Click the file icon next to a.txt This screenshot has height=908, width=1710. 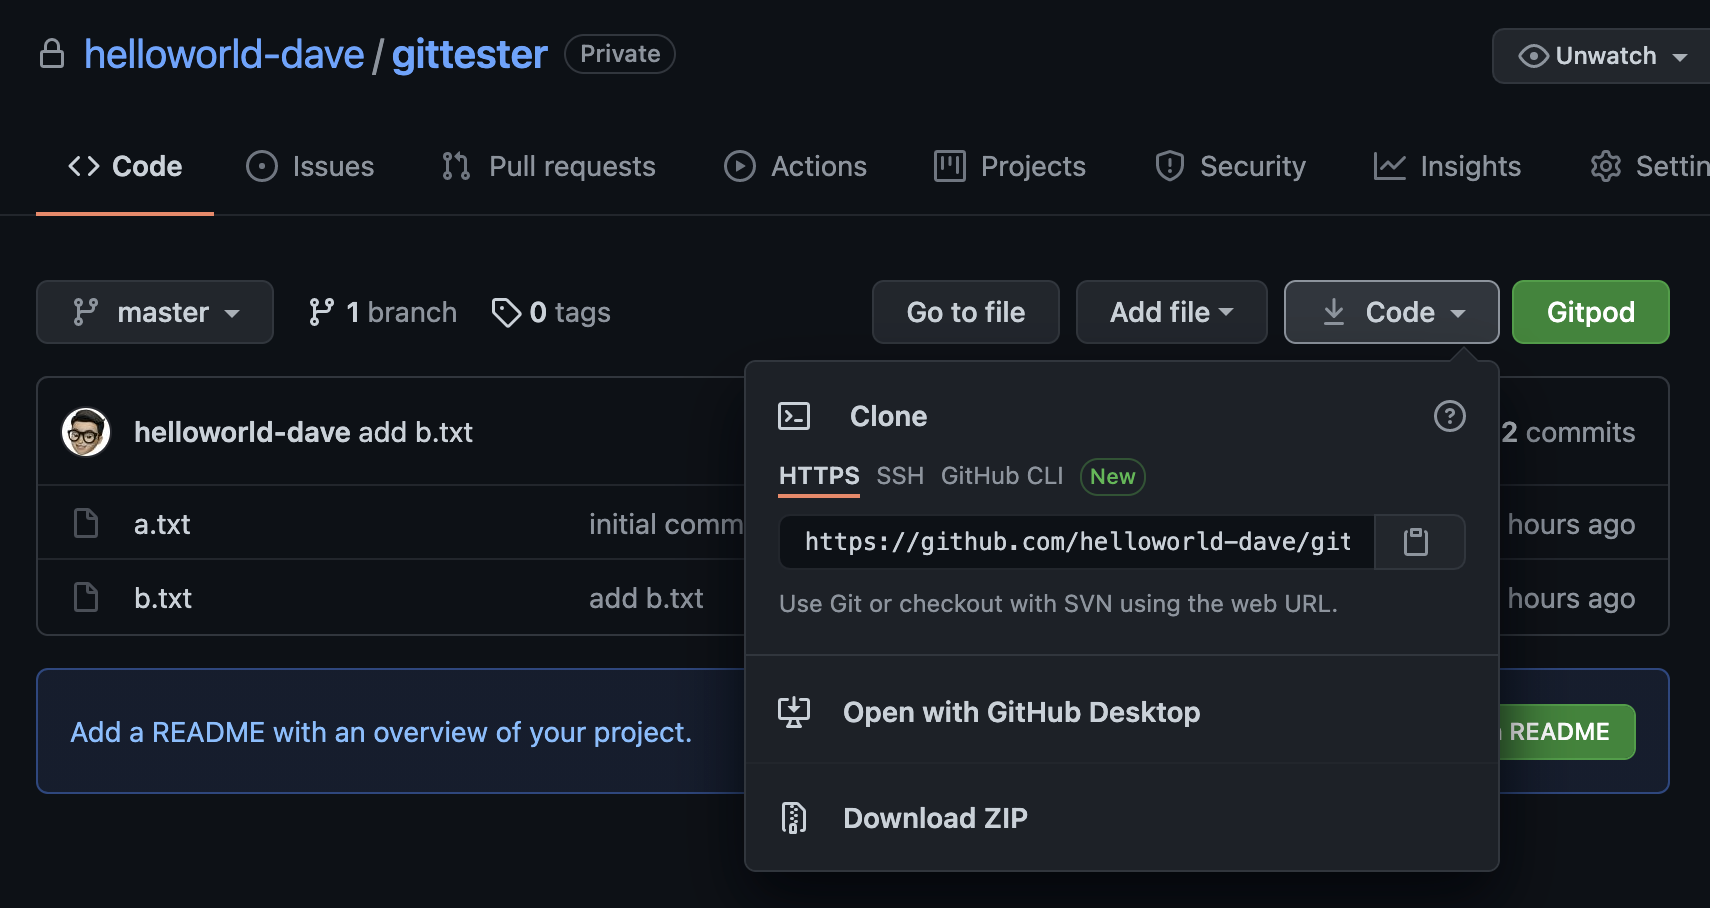click(86, 523)
